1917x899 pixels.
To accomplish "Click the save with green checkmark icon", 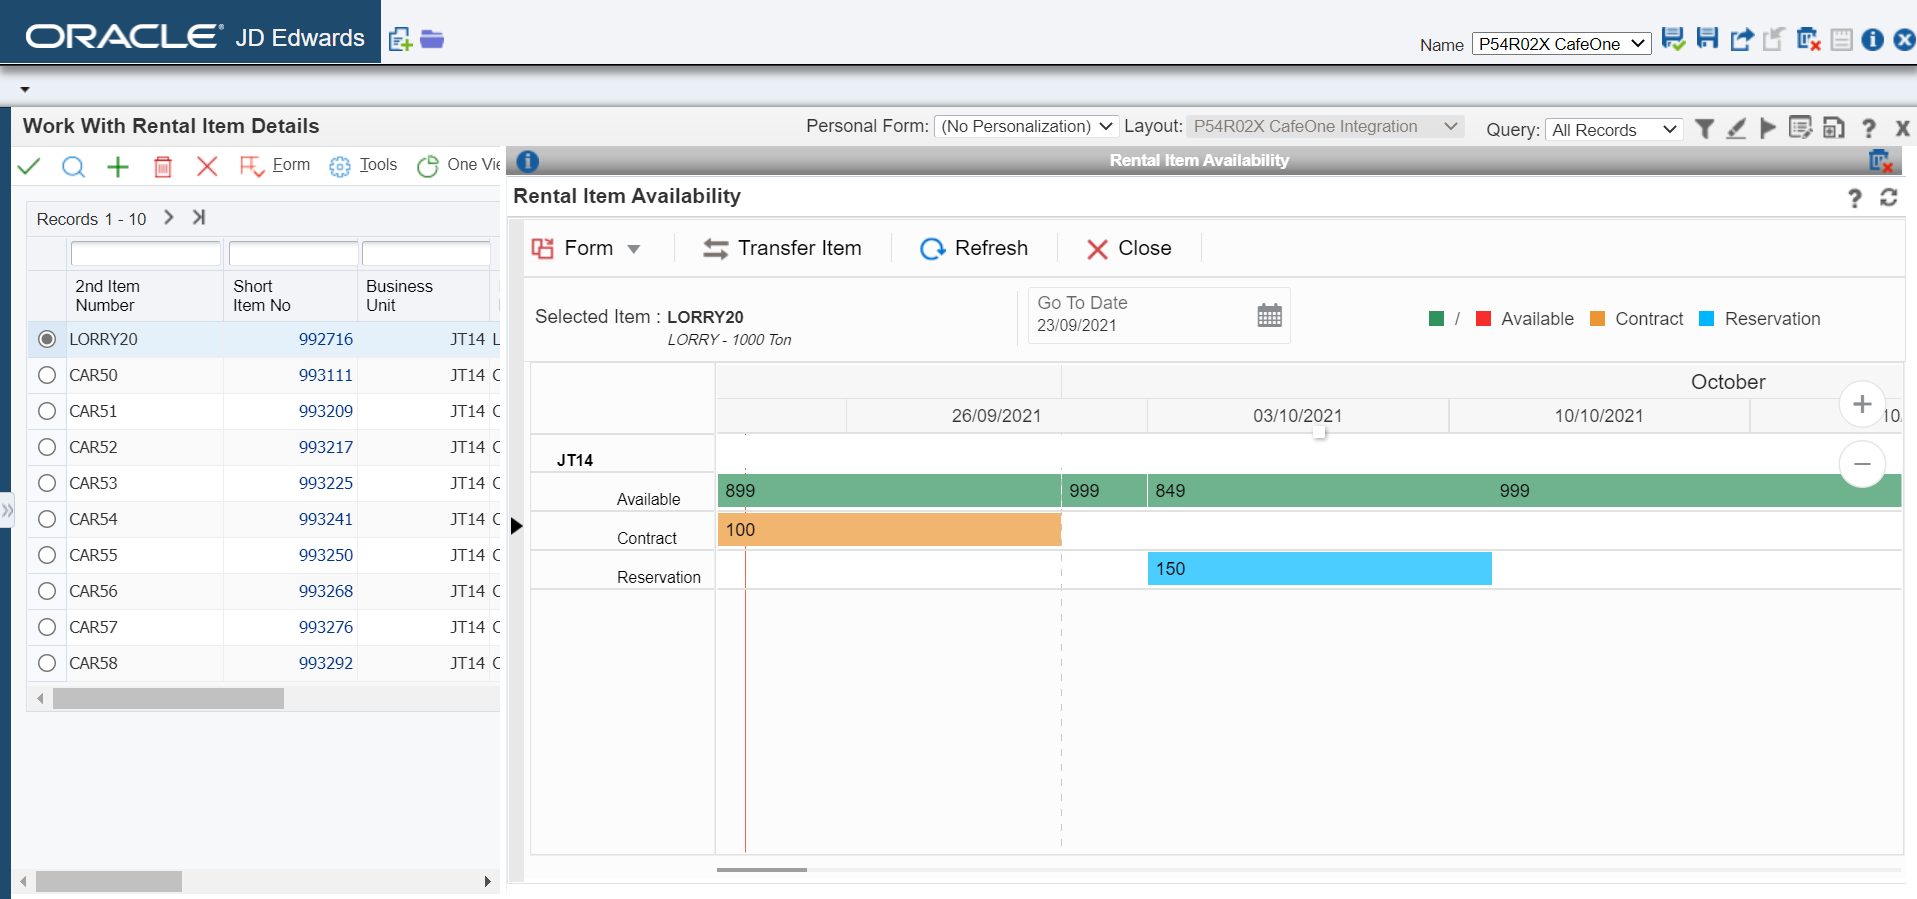I will (x=1673, y=39).
